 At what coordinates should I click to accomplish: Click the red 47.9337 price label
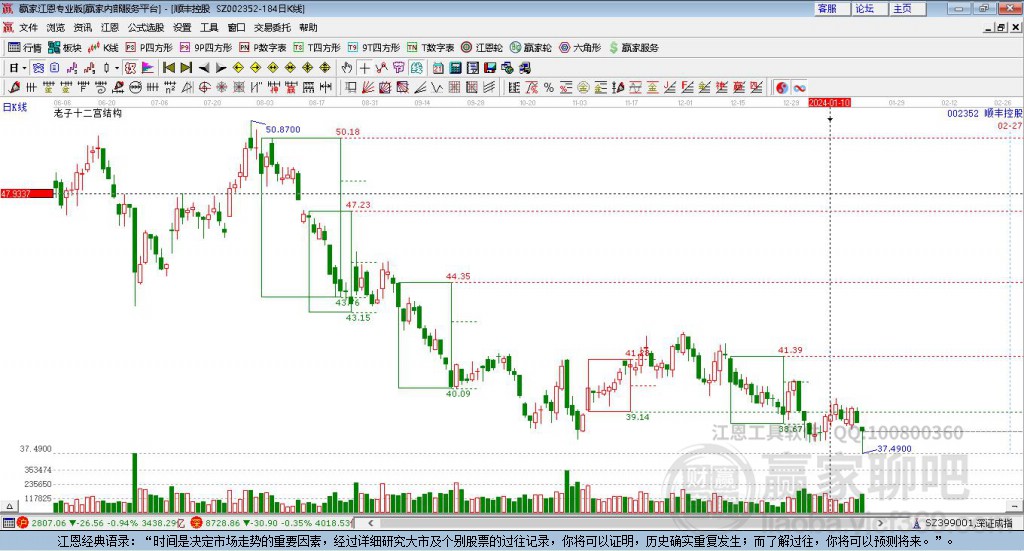click(x=27, y=194)
